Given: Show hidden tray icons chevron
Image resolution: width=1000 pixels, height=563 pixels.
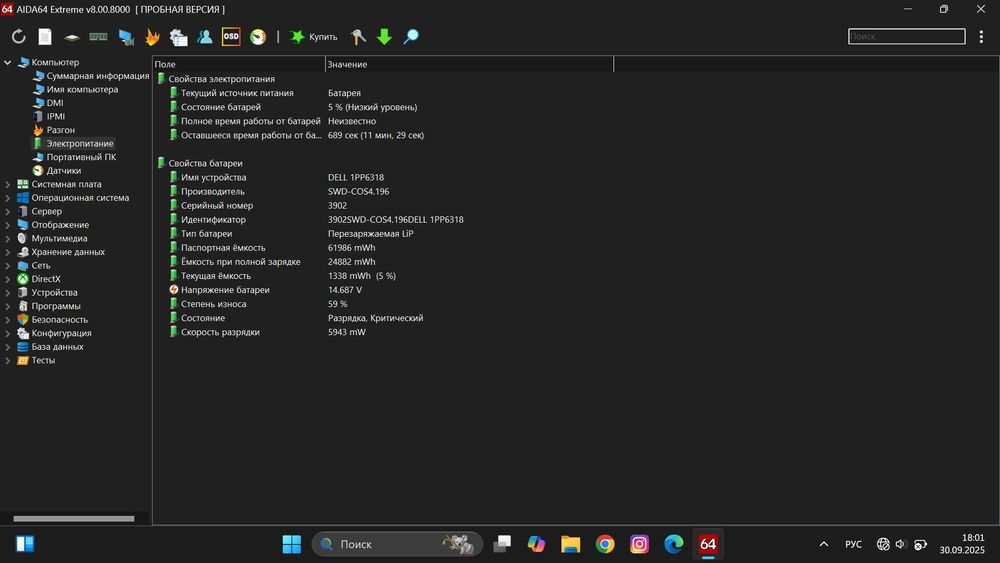Looking at the screenshot, I should (824, 545).
